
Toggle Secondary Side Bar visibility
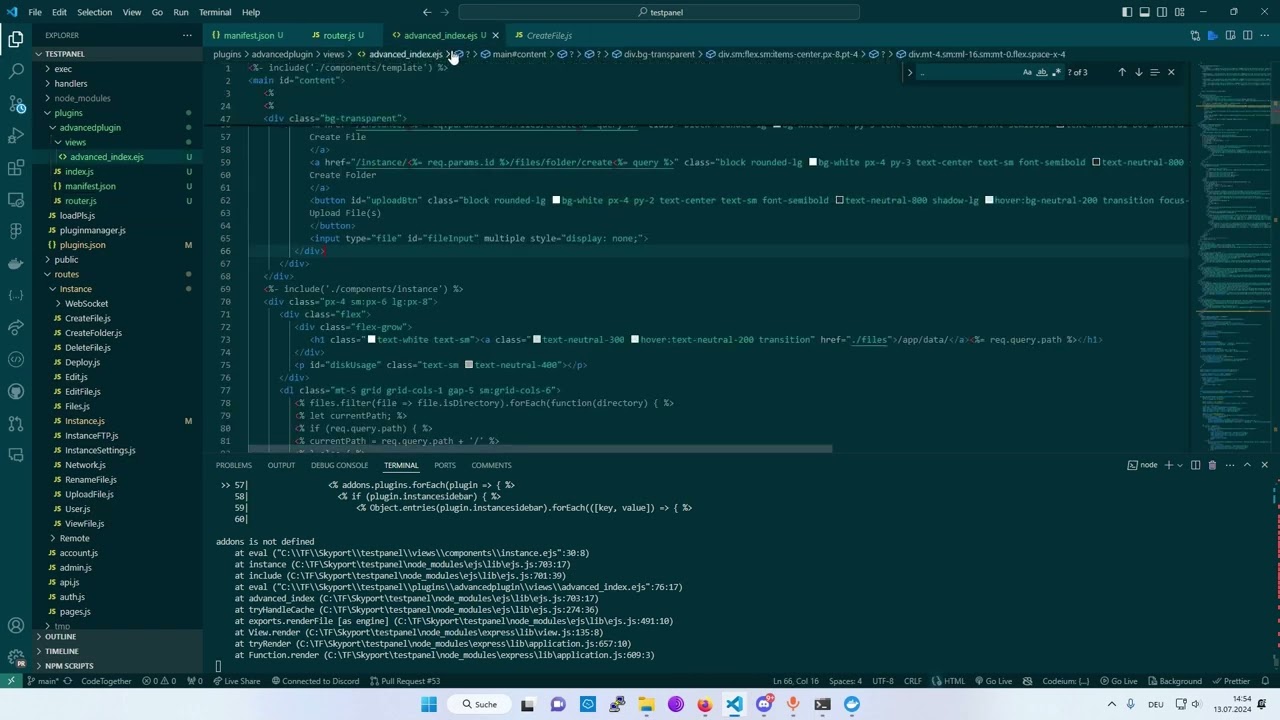pyautogui.click(x=1162, y=12)
